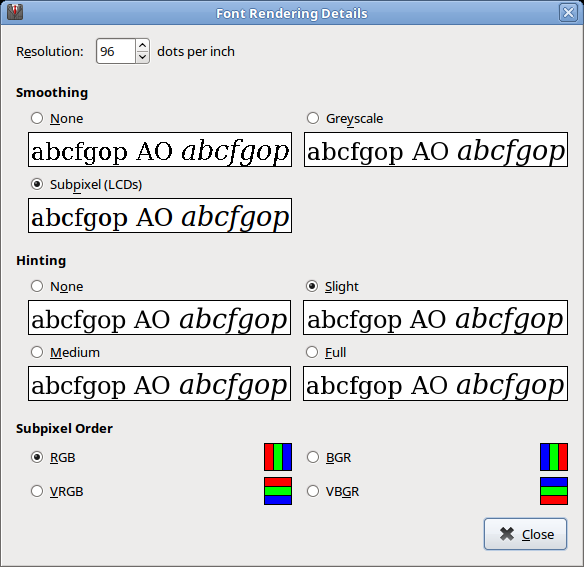Click the BGR subpixel order color icon
584x567 pixels.
[x=554, y=457]
